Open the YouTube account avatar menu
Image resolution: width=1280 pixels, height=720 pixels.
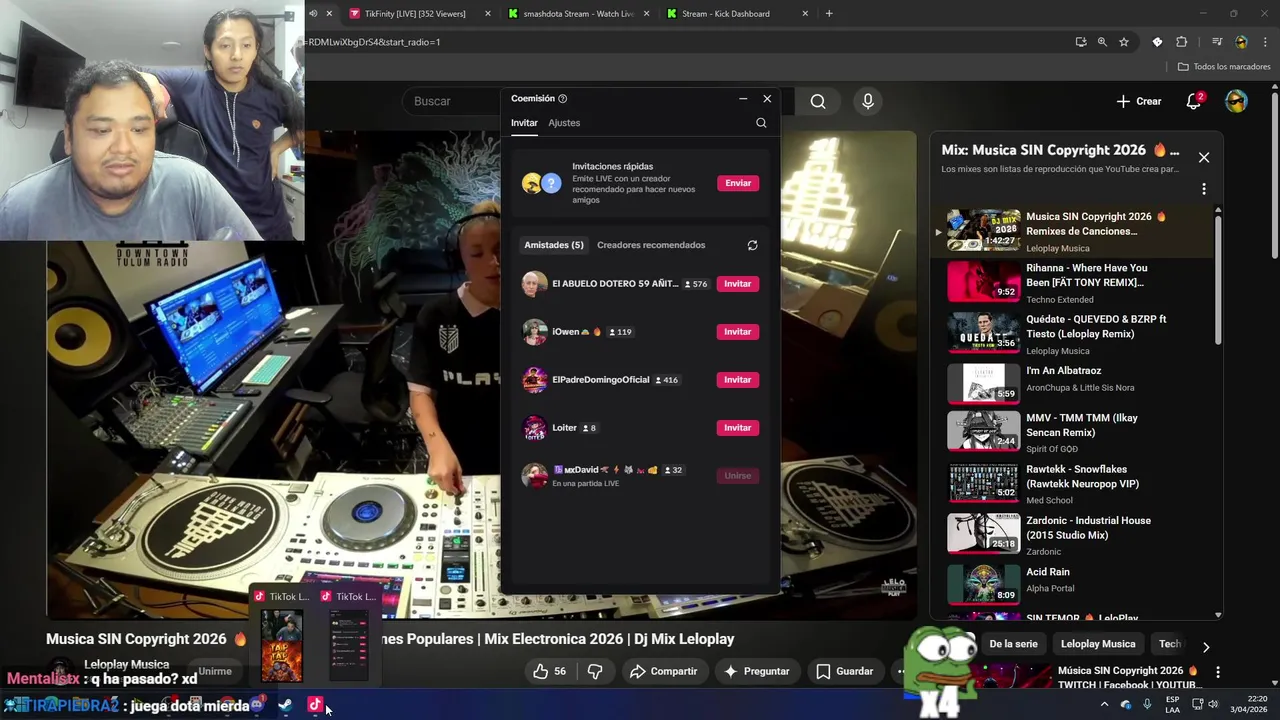1237,101
